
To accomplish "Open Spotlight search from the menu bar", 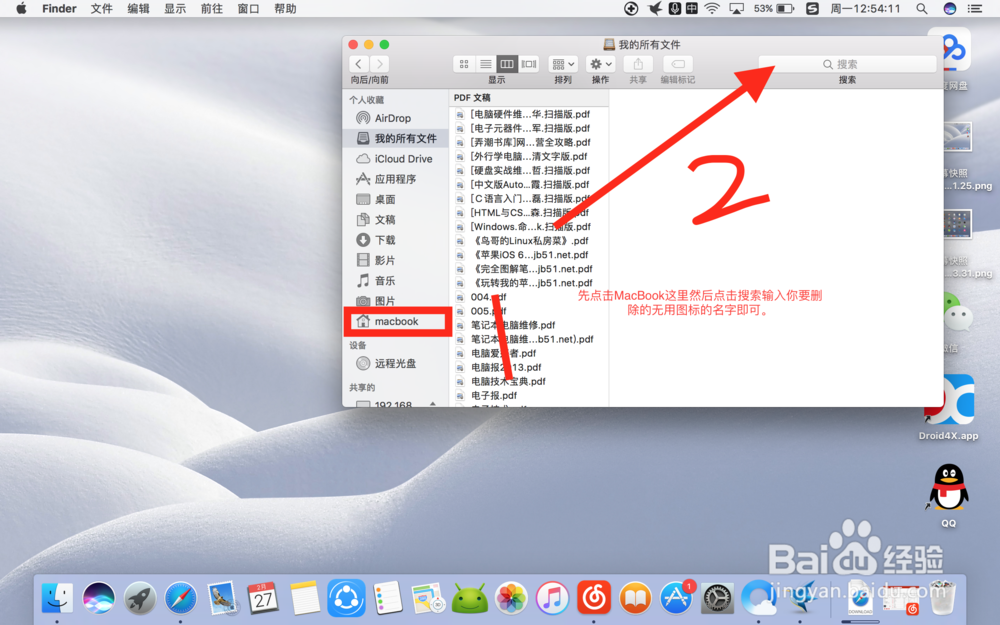I will coord(922,8).
